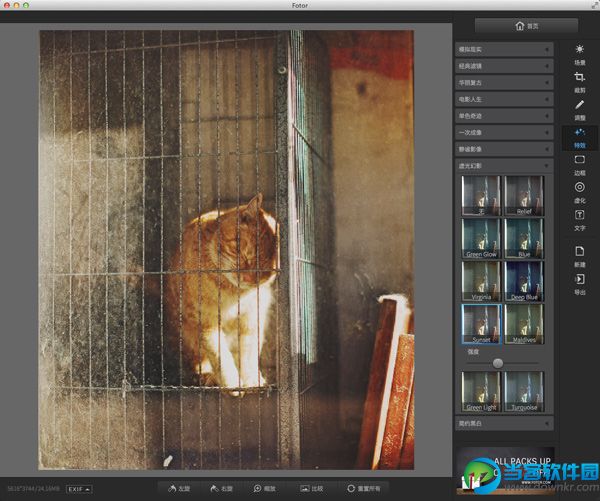Select the 虚化 tilt-shift tool
The height and width of the screenshot is (501, 600).
tap(580, 189)
